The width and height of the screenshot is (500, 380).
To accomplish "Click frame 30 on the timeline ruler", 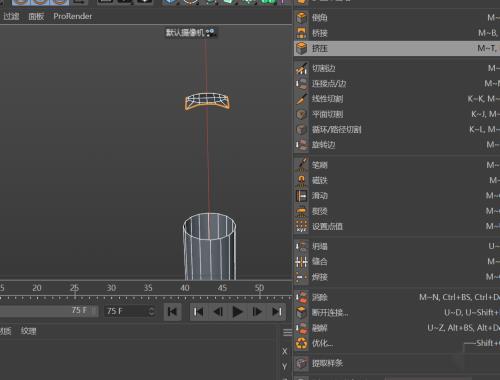I will click(x=111, y=288).
